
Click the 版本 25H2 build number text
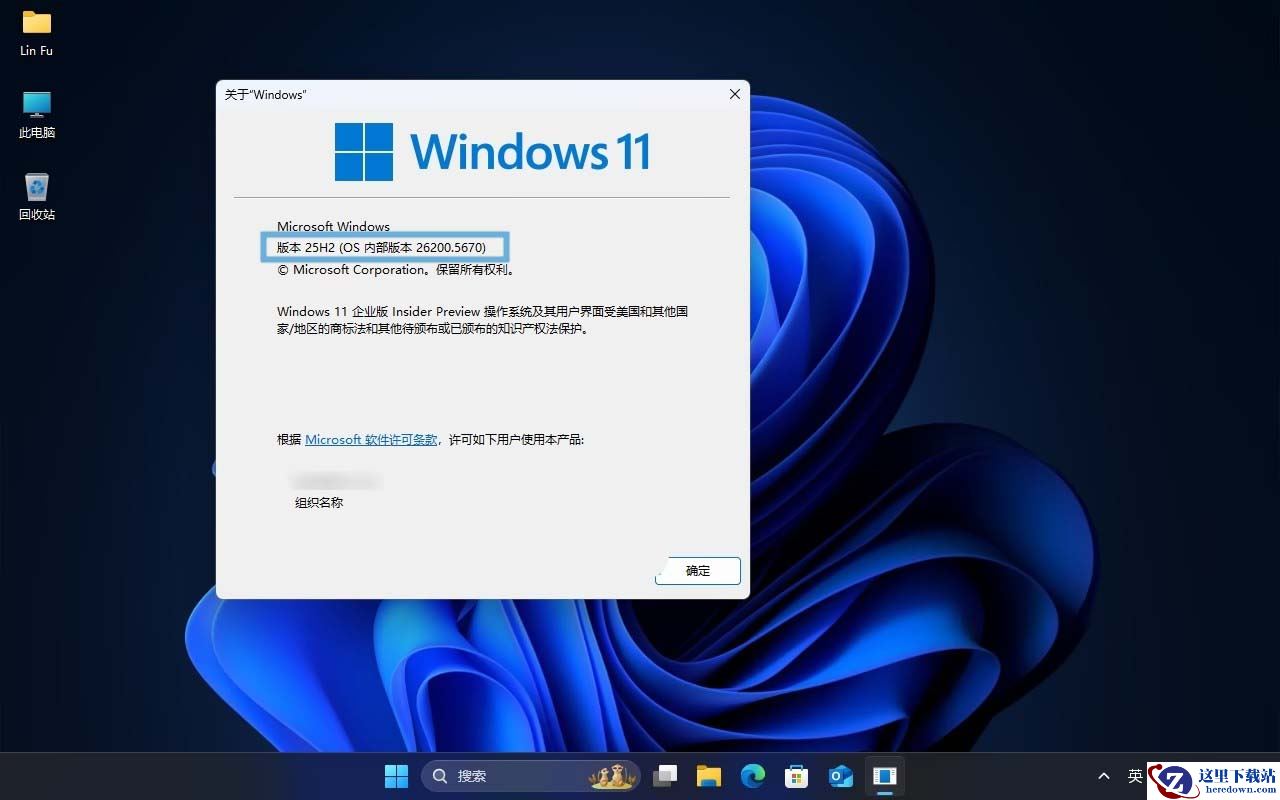click(382, 247)
